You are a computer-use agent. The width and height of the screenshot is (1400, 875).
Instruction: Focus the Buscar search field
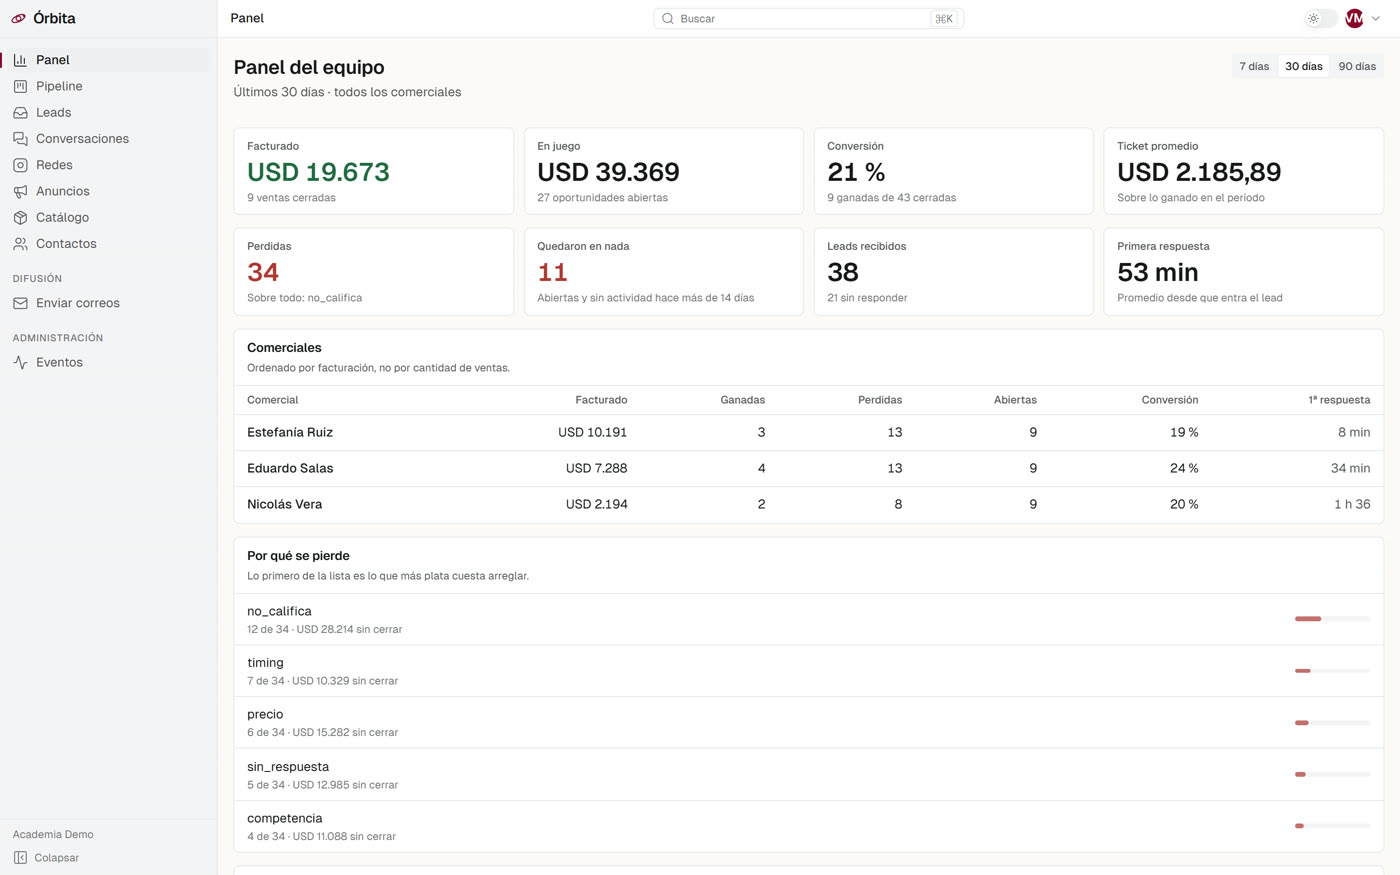(x=808, y=18)
